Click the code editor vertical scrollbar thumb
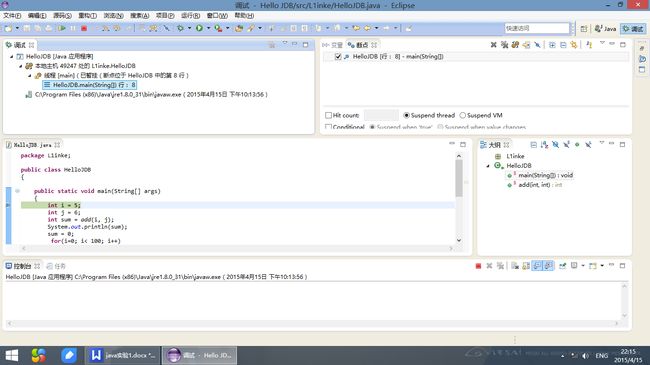The image size is (650, 365). click(x=459, y=178)
